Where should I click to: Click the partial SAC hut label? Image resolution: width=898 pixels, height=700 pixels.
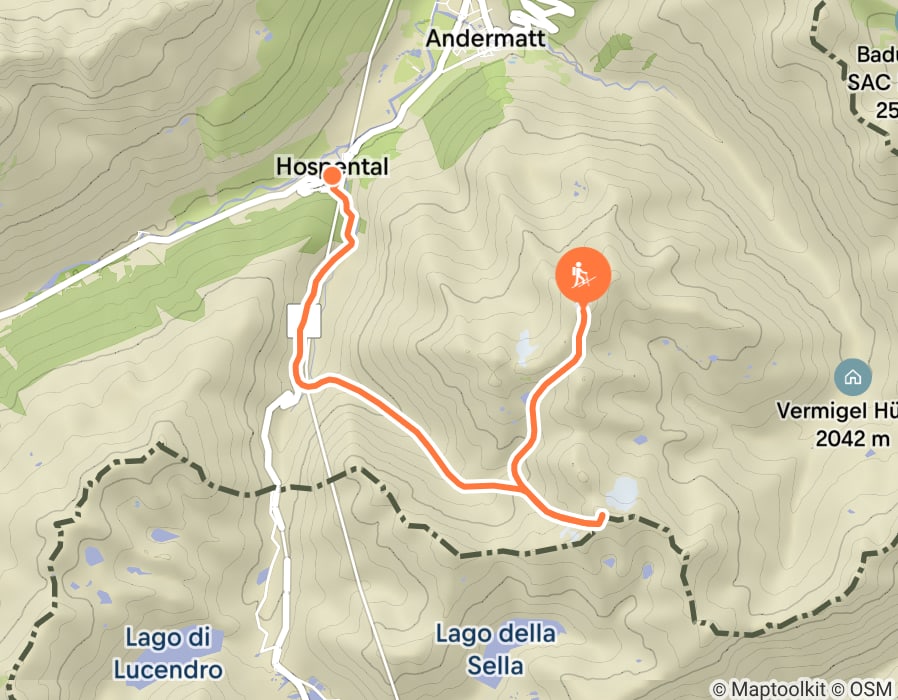871,82
